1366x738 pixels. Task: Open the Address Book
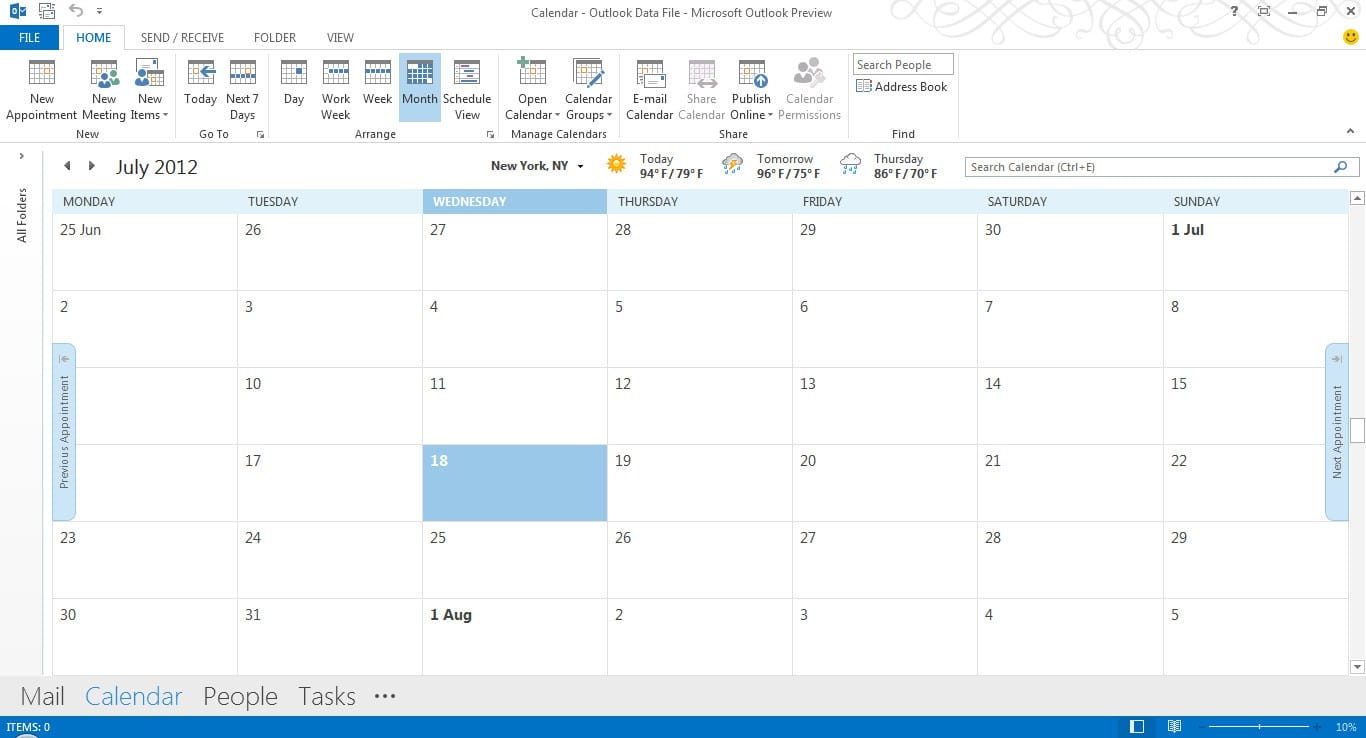pos(902,87)
